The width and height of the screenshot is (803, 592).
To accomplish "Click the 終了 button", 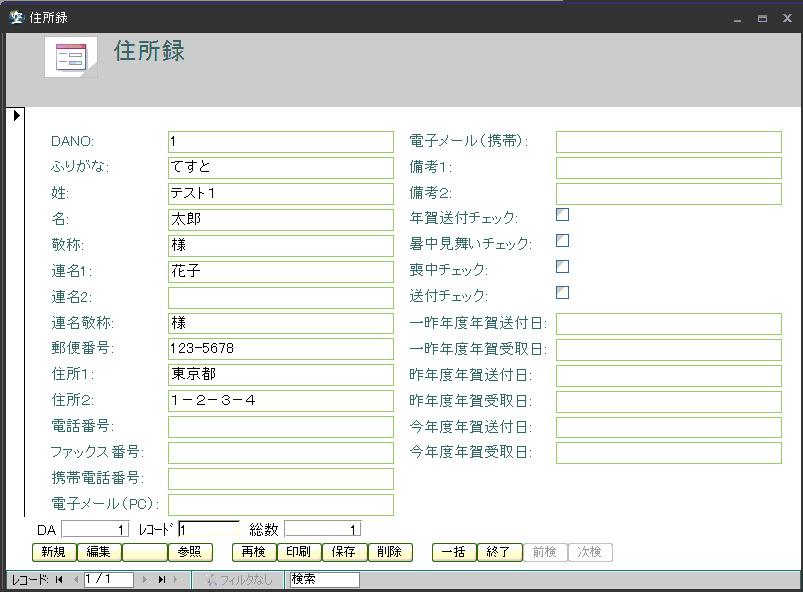I will (x=499, y=552).
